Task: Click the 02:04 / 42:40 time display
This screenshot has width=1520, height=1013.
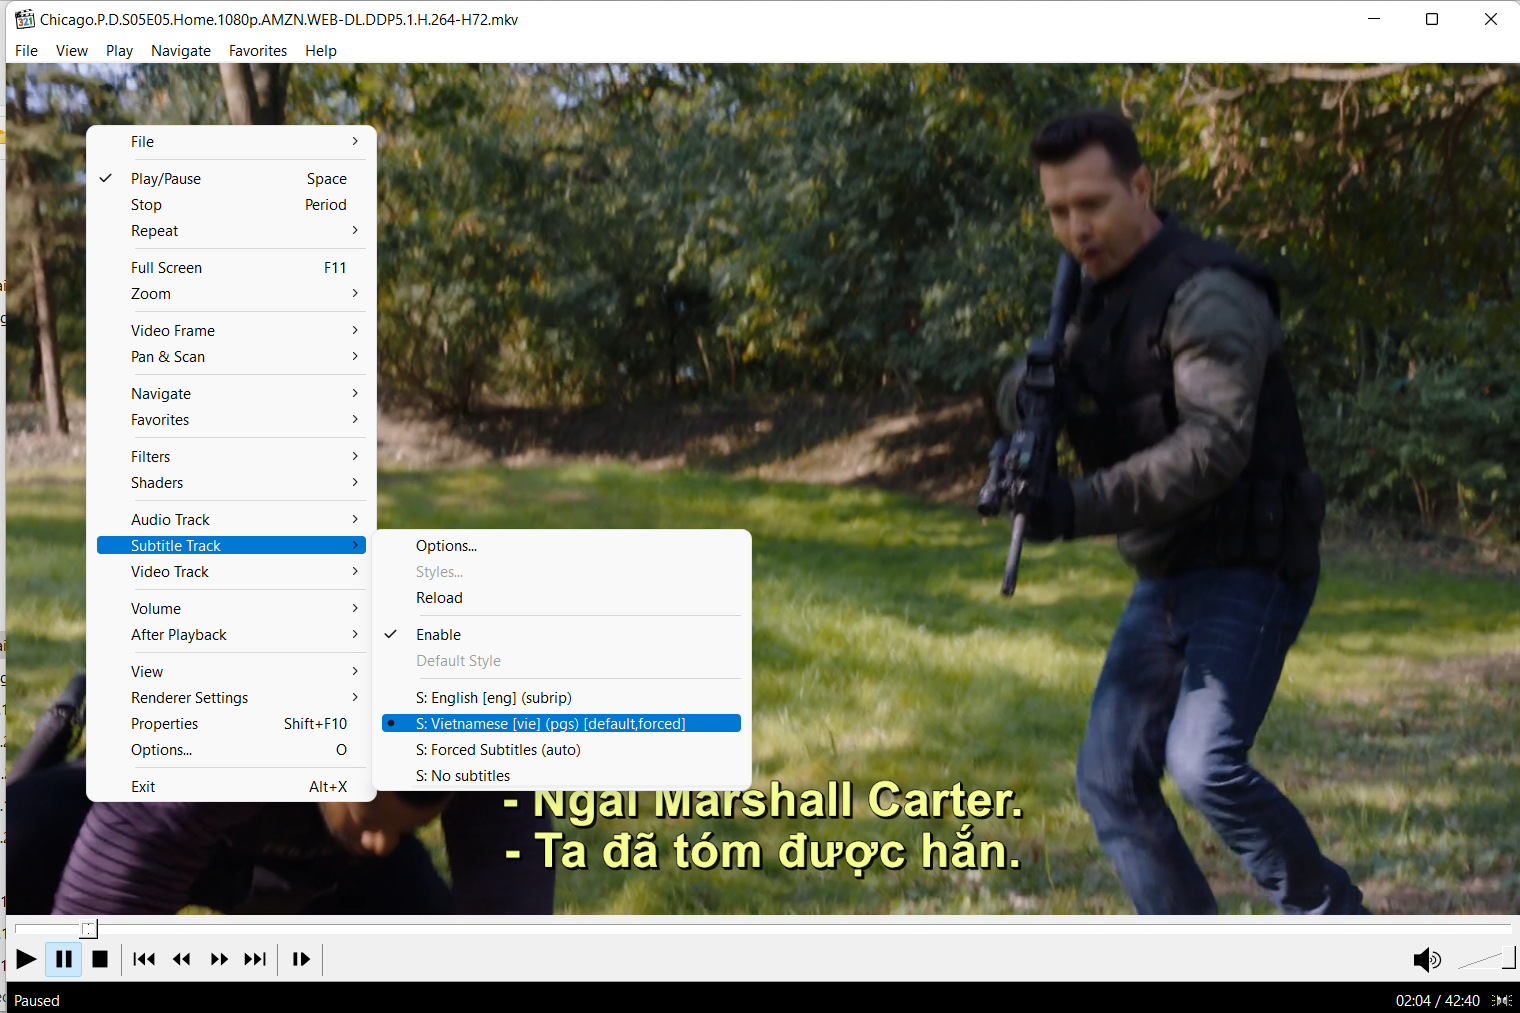Action: [x=1437, y=1001]
